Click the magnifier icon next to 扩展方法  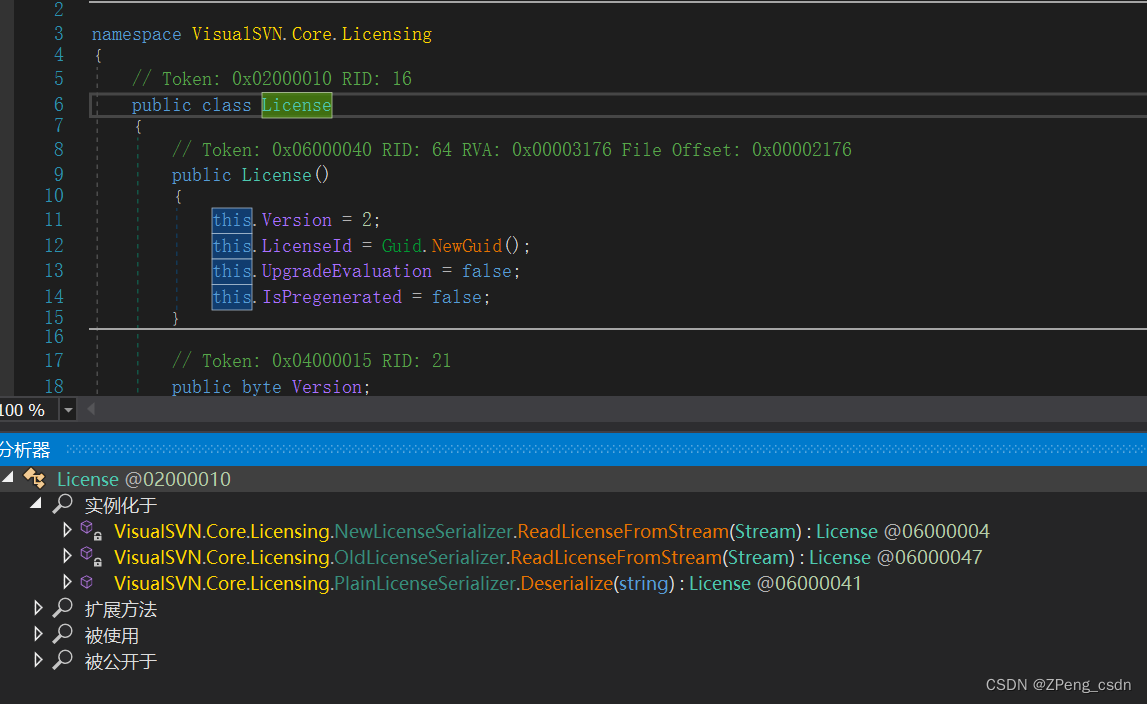63,607
